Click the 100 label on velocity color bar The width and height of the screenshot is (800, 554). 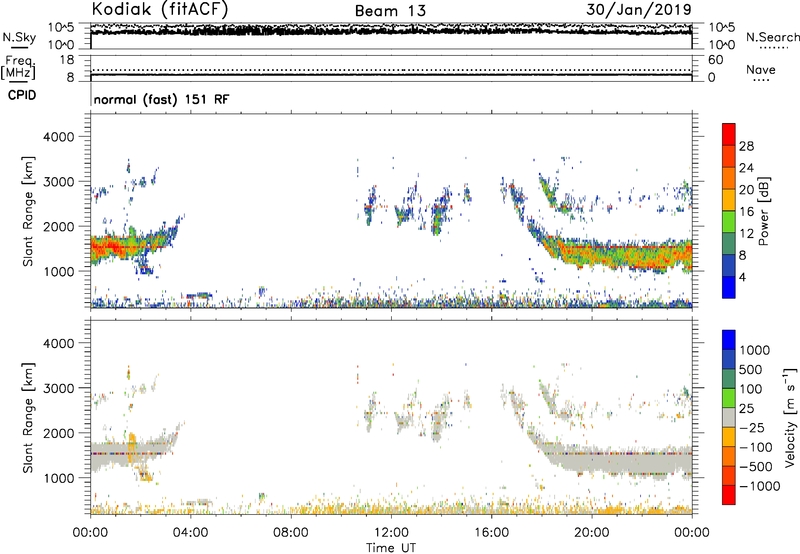click(x=751, y=389)
